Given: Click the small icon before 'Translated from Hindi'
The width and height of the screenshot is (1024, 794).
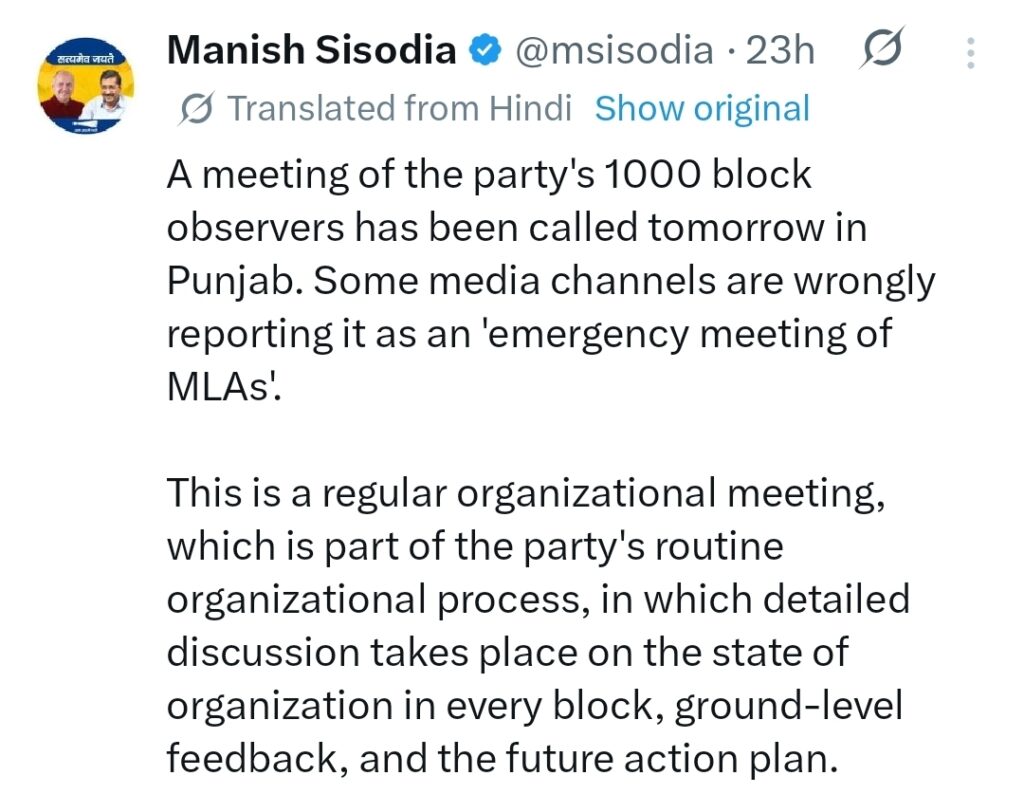Looking at the screenshot, I should (196, 108).
